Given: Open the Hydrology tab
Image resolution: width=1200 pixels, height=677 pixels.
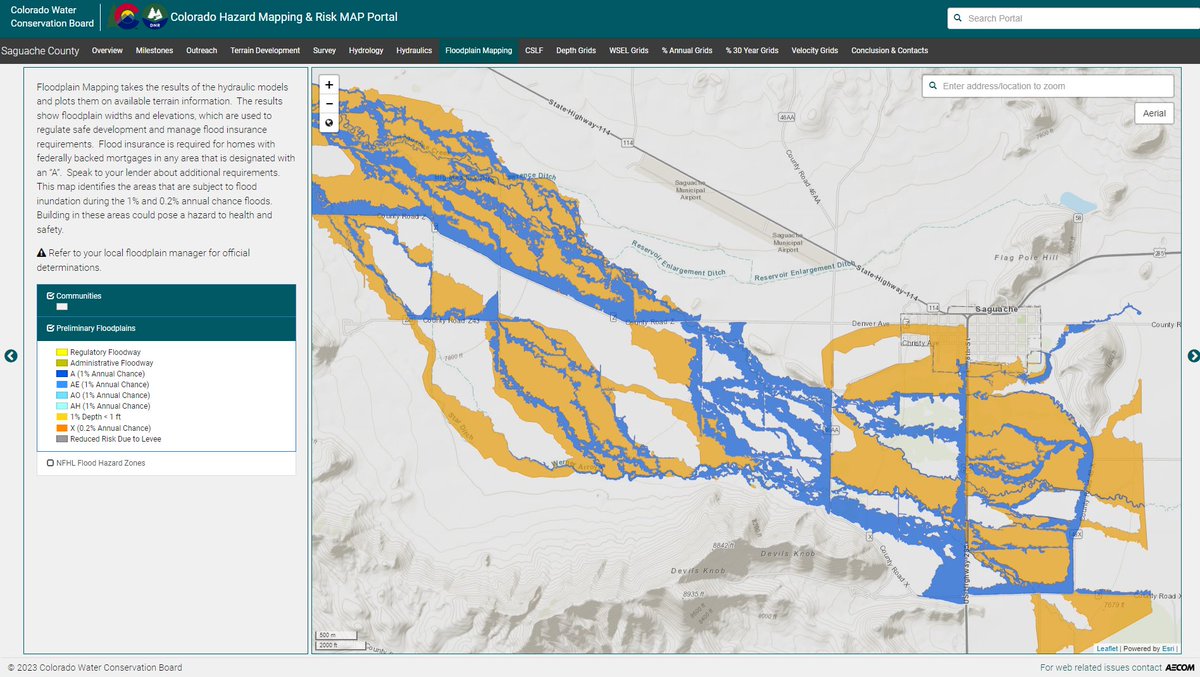Looking at the screenshot, I should coord(366,50).
